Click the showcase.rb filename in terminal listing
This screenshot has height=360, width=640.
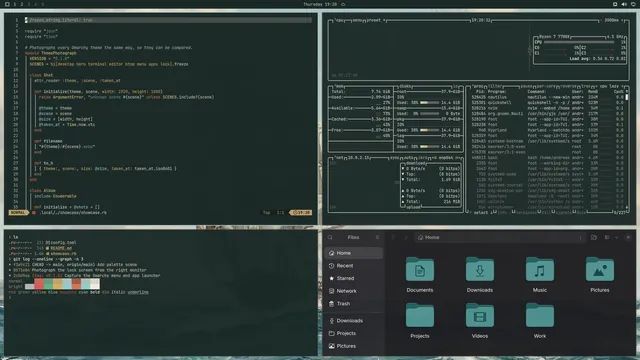pos(64,253)
